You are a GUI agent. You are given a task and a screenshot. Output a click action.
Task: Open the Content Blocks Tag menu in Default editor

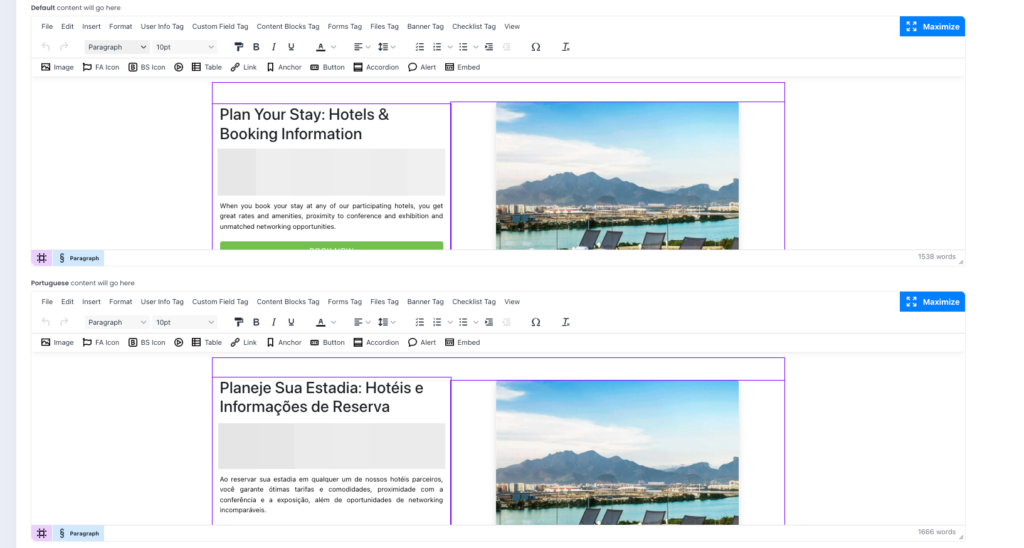[287, 26]
